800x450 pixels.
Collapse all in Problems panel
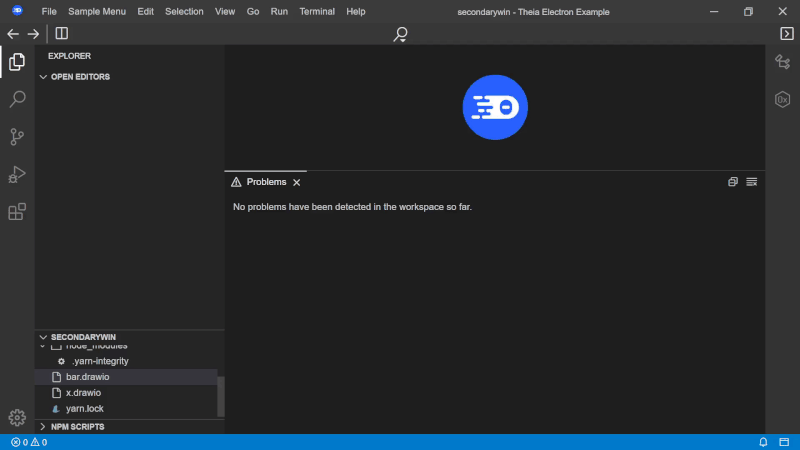click(x=733, y=182)
